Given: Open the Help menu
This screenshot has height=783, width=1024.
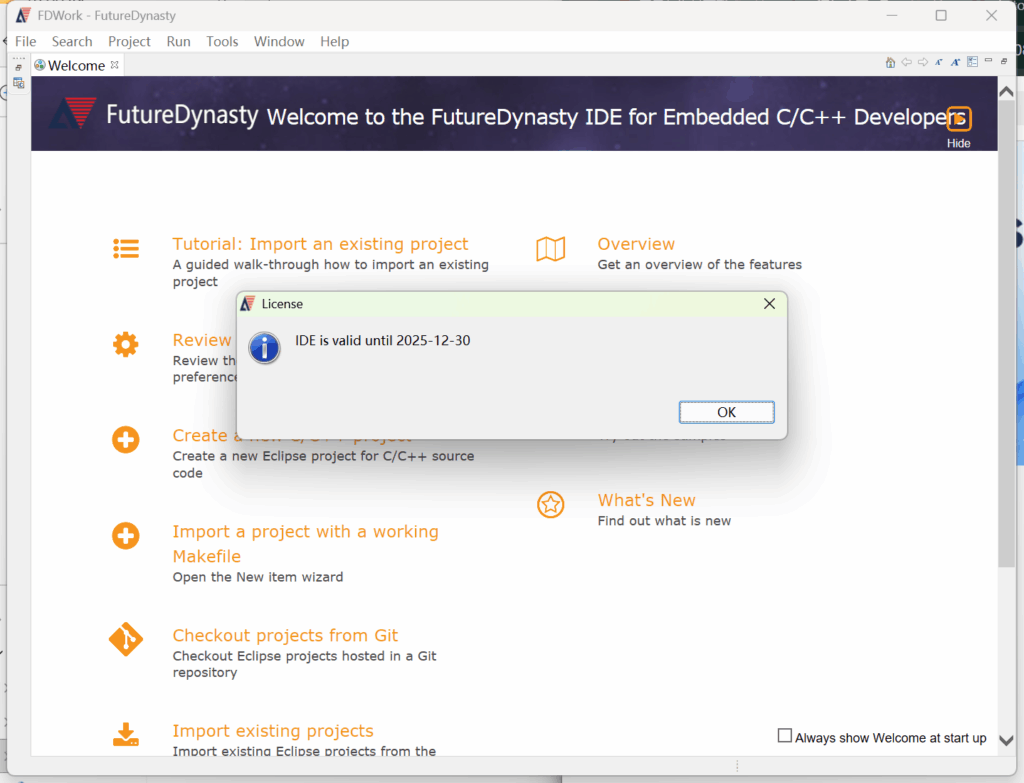Looking at the screenshot, I should tap(334, 41).
